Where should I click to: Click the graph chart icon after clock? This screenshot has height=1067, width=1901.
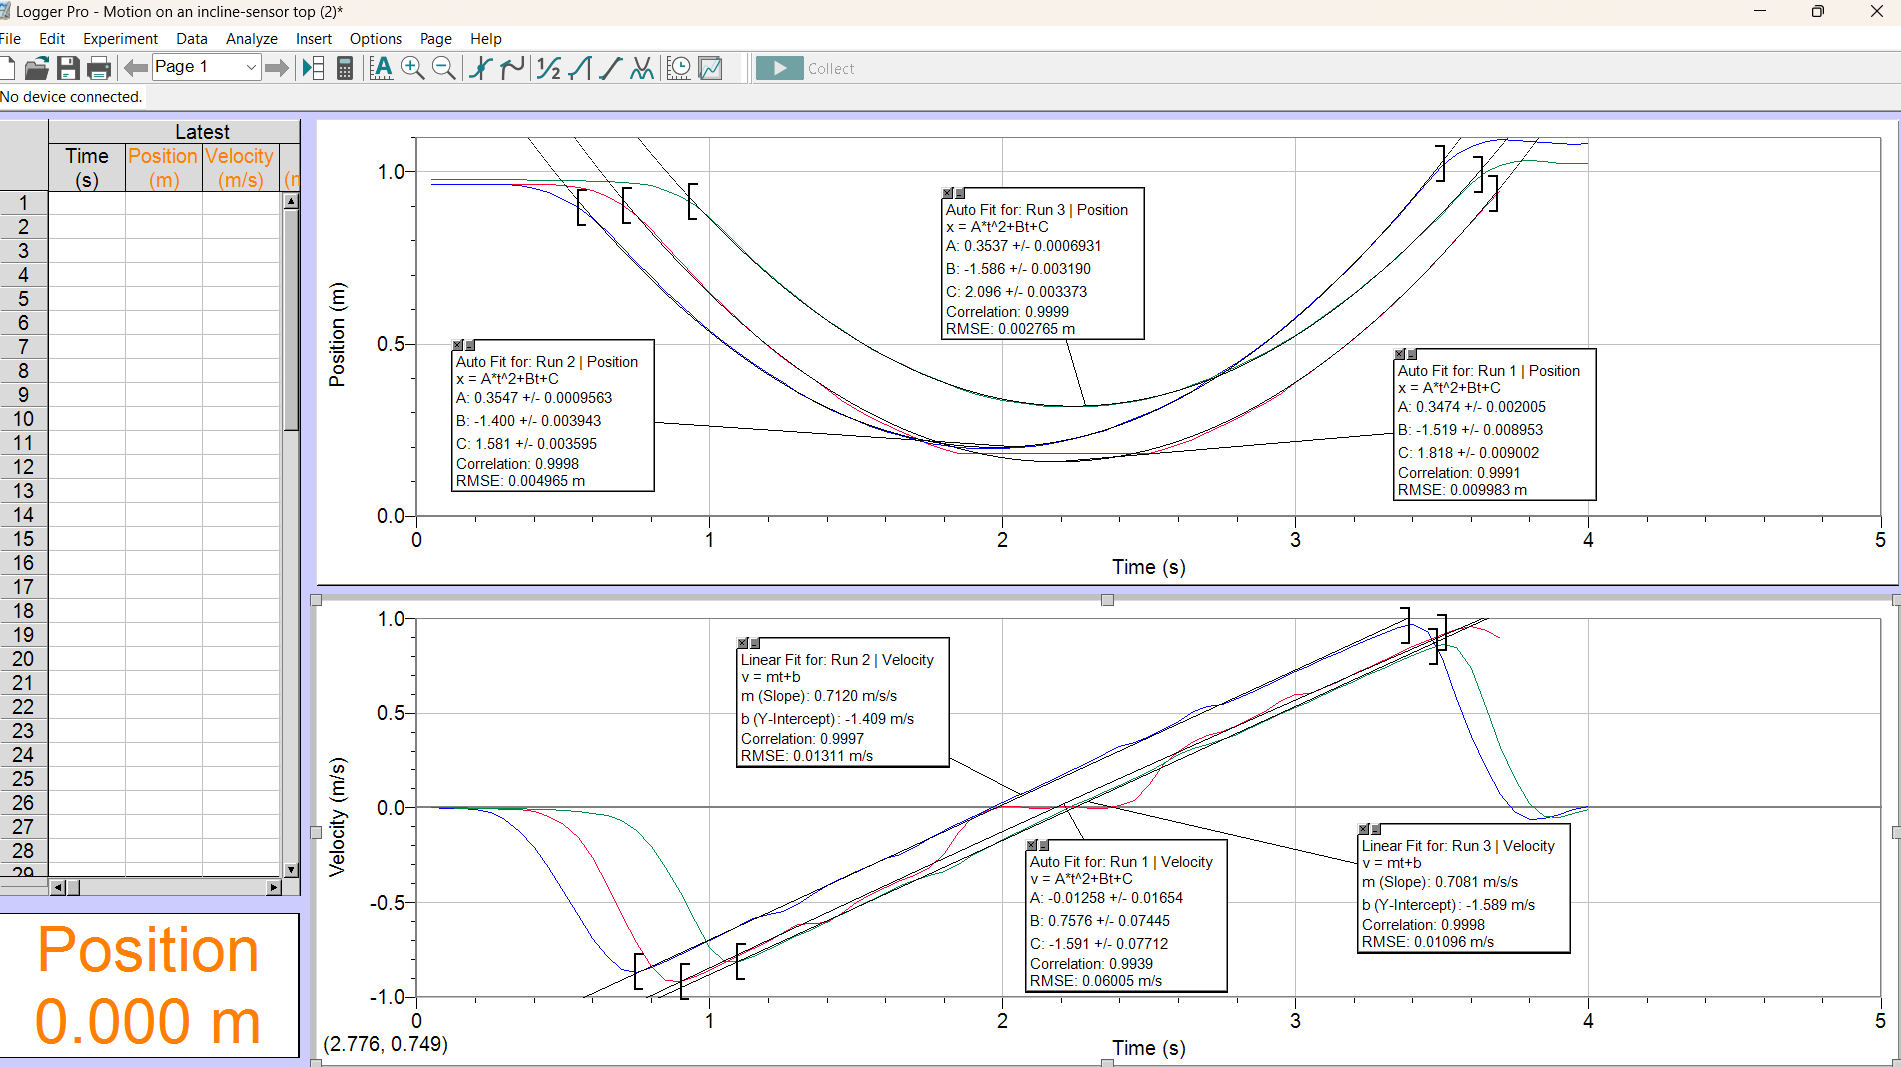711,68
